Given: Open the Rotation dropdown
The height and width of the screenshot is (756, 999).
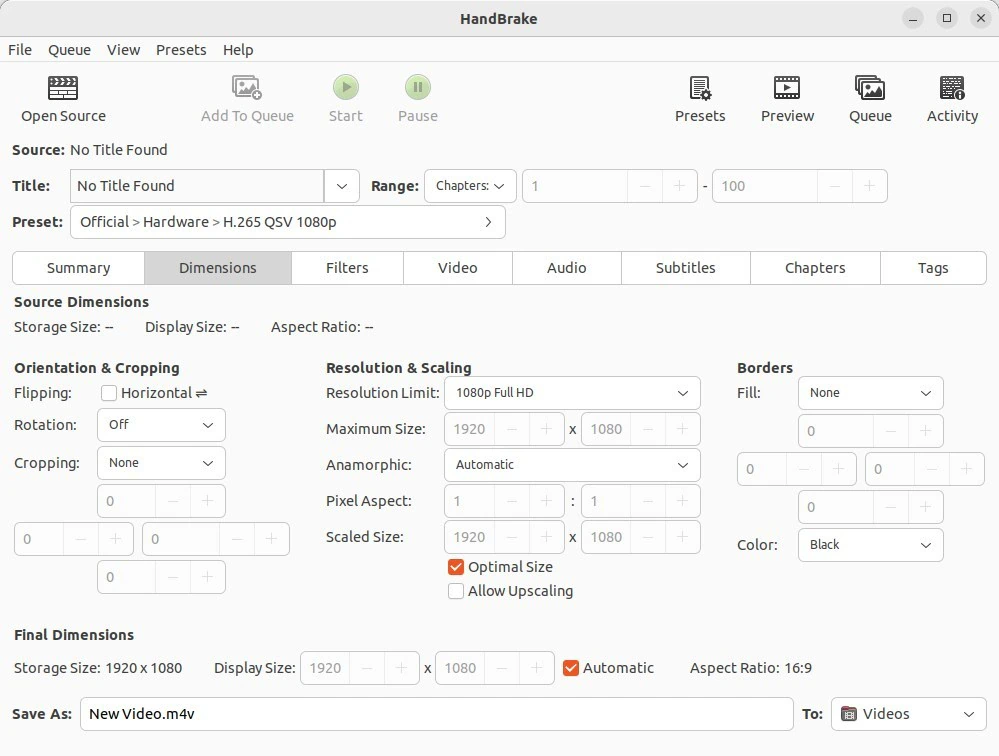Looking at the screenshot, I should tap(161, 425).
